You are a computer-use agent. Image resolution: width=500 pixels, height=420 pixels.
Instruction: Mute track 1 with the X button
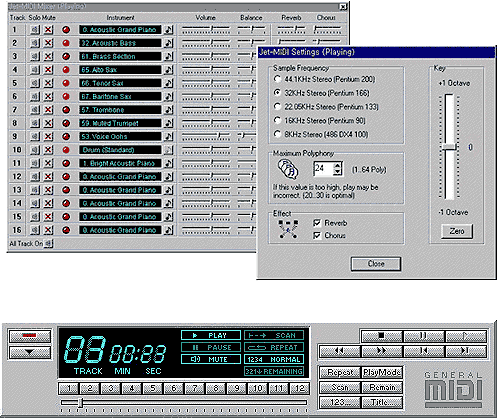(48, 30)
